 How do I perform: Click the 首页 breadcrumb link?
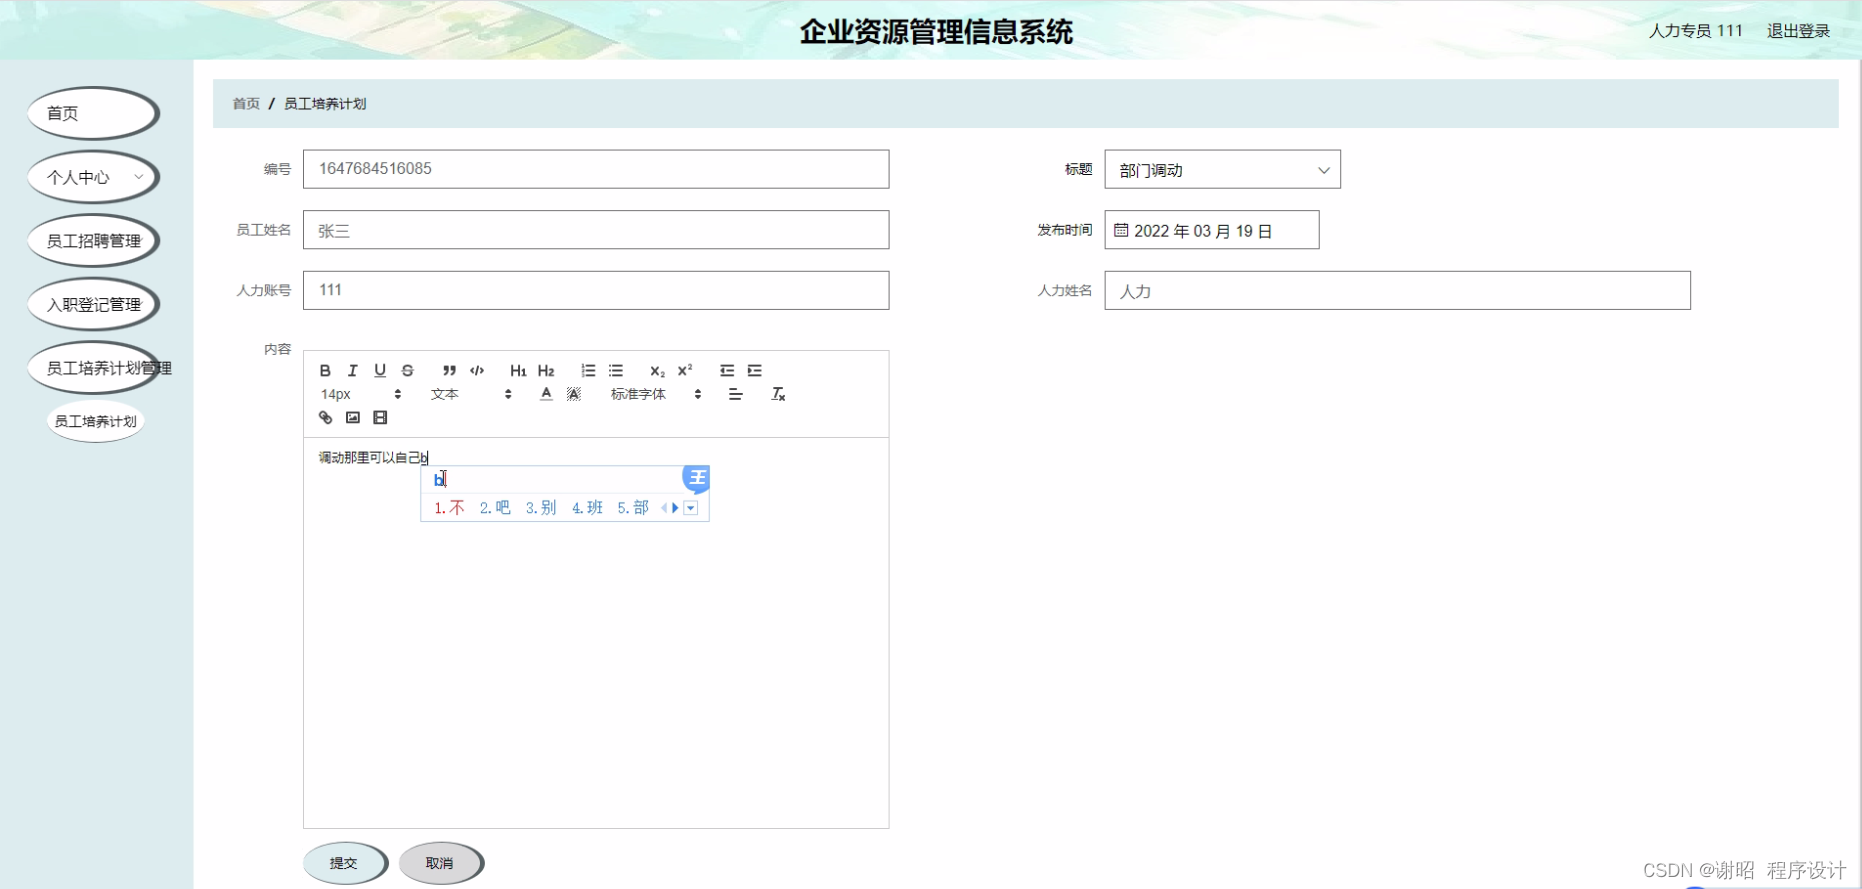(x=246, y=103)
